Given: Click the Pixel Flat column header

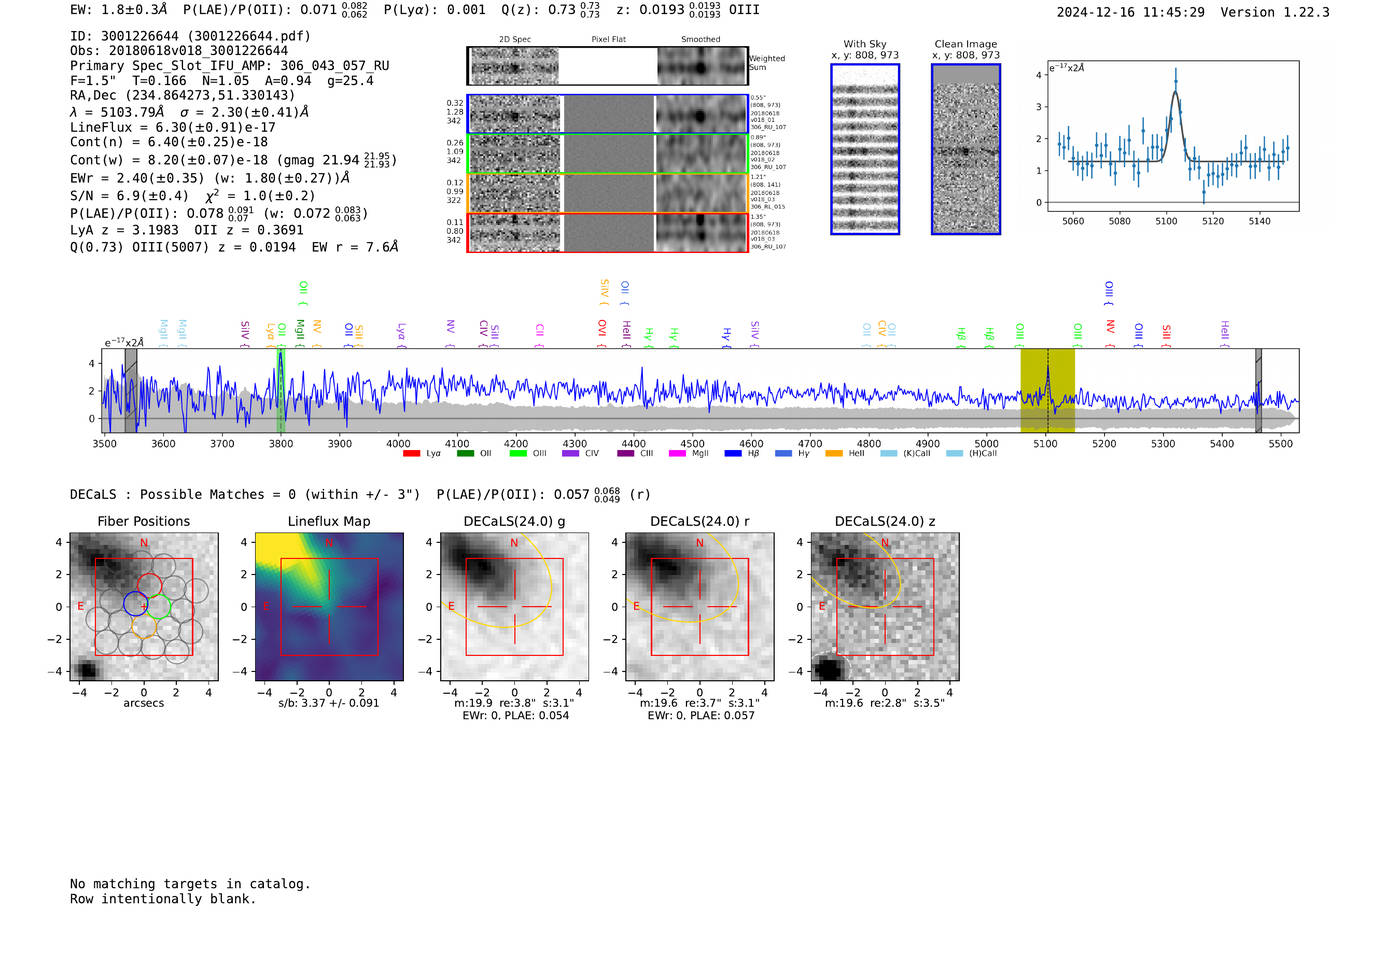Looking at the screenshot, I should tap(608, 40).
